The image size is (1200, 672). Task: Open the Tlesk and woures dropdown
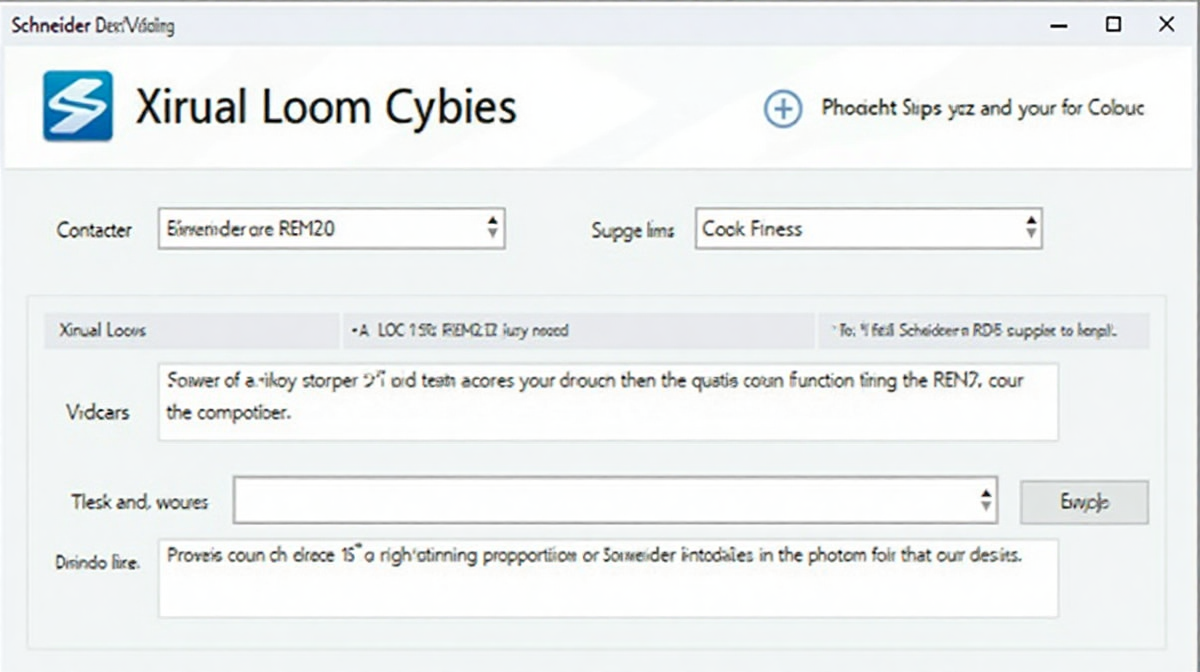[615, 500]
